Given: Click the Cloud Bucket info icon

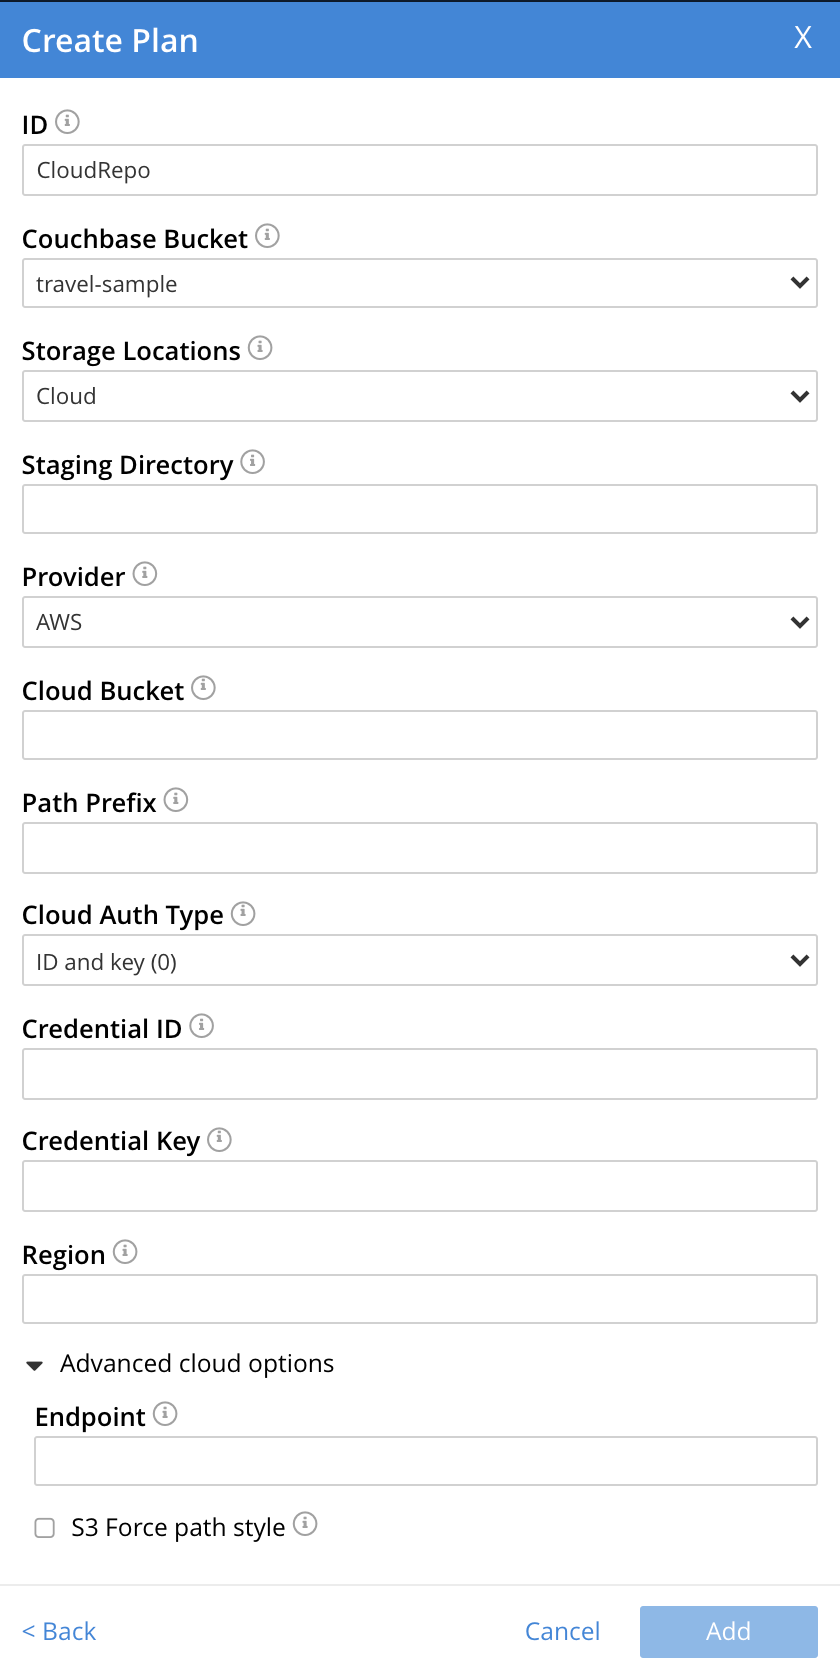Looking at the screenshot, I should (204, 688).
